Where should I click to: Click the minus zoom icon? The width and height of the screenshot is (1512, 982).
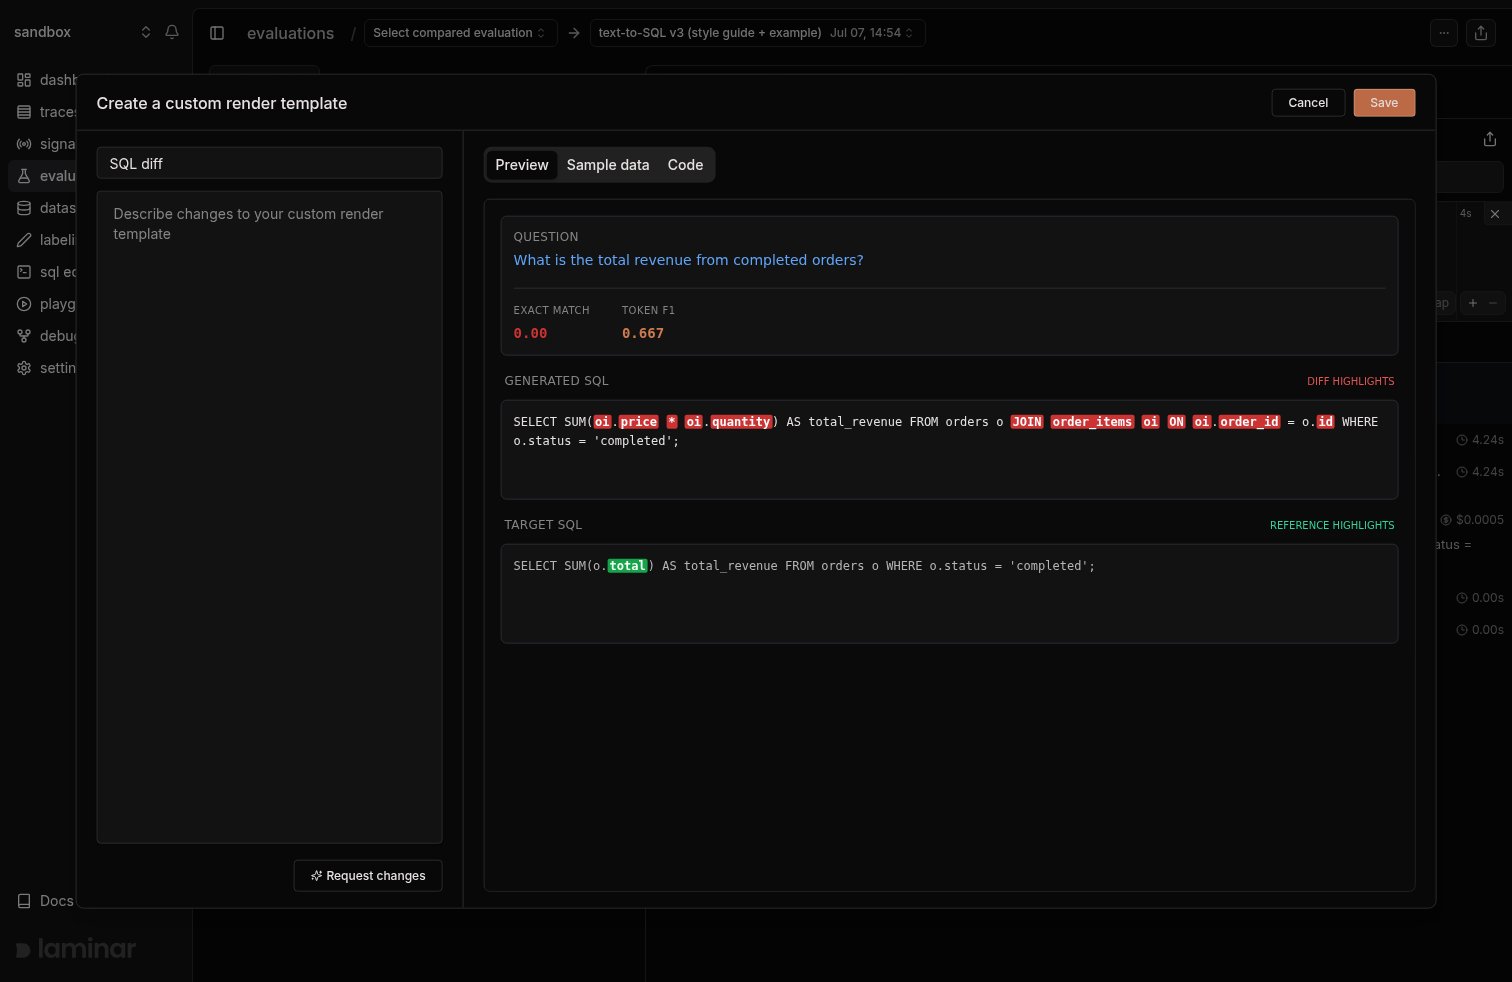(x=1494, y=303)
